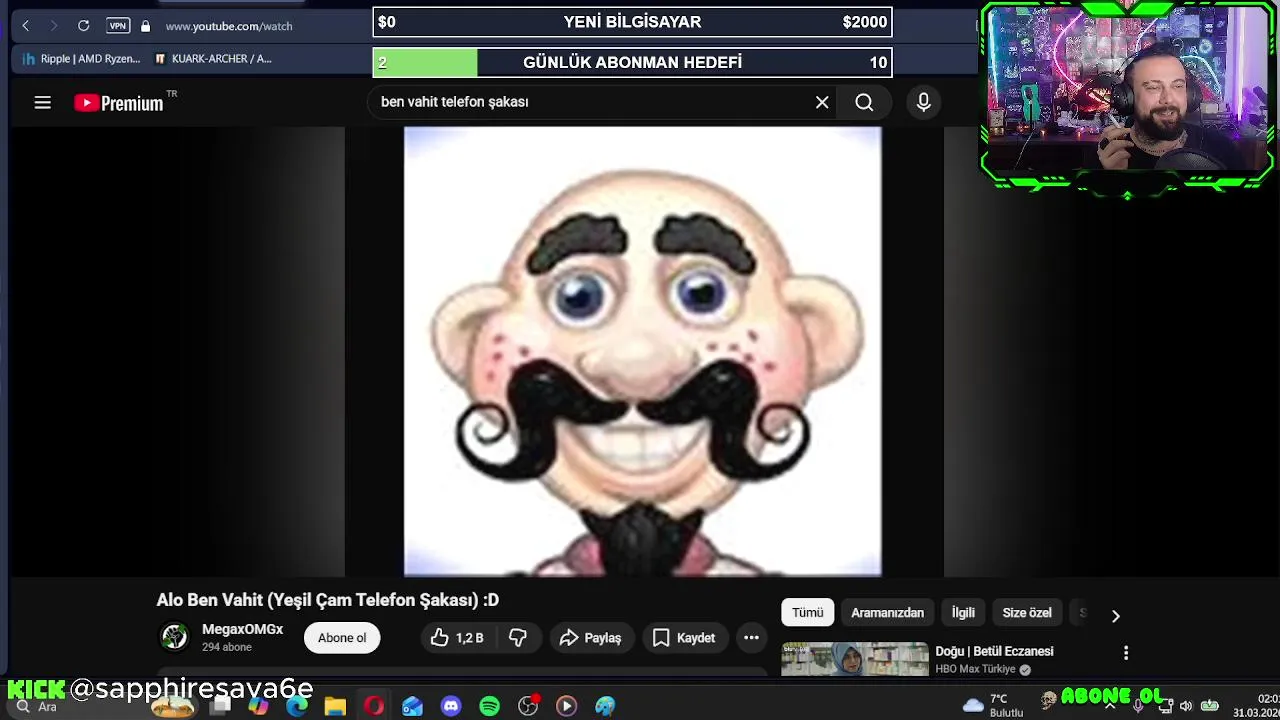Click the battery charging tray icon
This screenshot has height=720, width=1280.
click(x=1210, y=707)
